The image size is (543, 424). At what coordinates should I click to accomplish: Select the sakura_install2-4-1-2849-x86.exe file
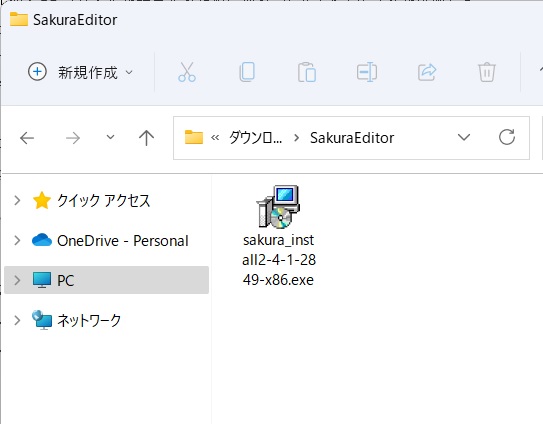click(279, 236)
